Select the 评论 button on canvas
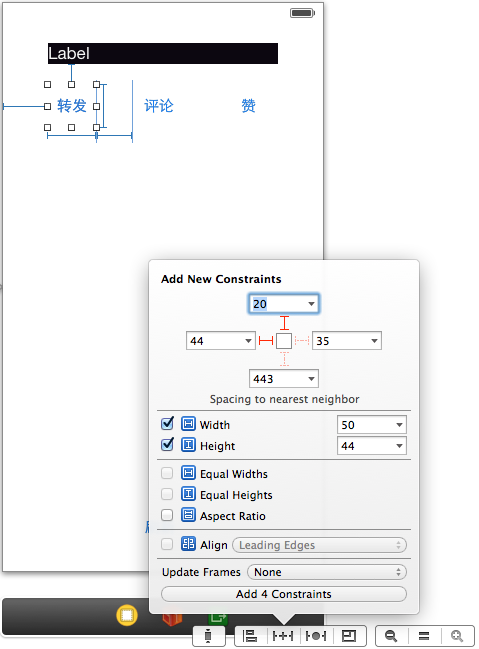 click(x=159, y=106)
